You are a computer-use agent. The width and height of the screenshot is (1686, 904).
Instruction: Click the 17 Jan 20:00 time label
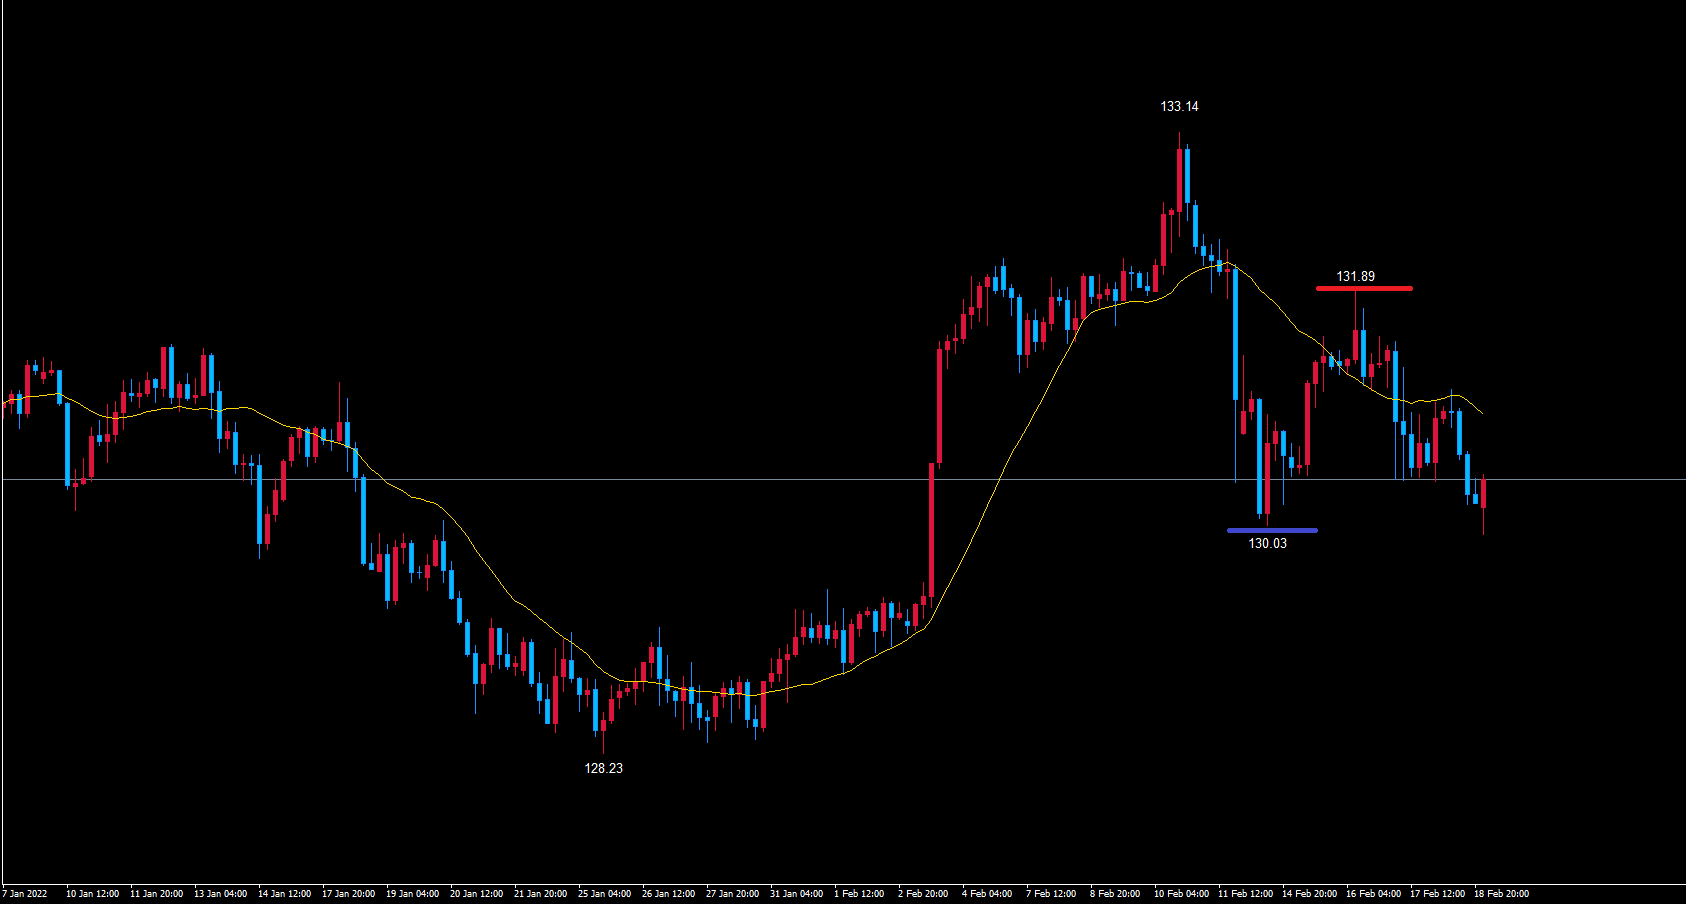pyautogui.click(x=348, y=894)
